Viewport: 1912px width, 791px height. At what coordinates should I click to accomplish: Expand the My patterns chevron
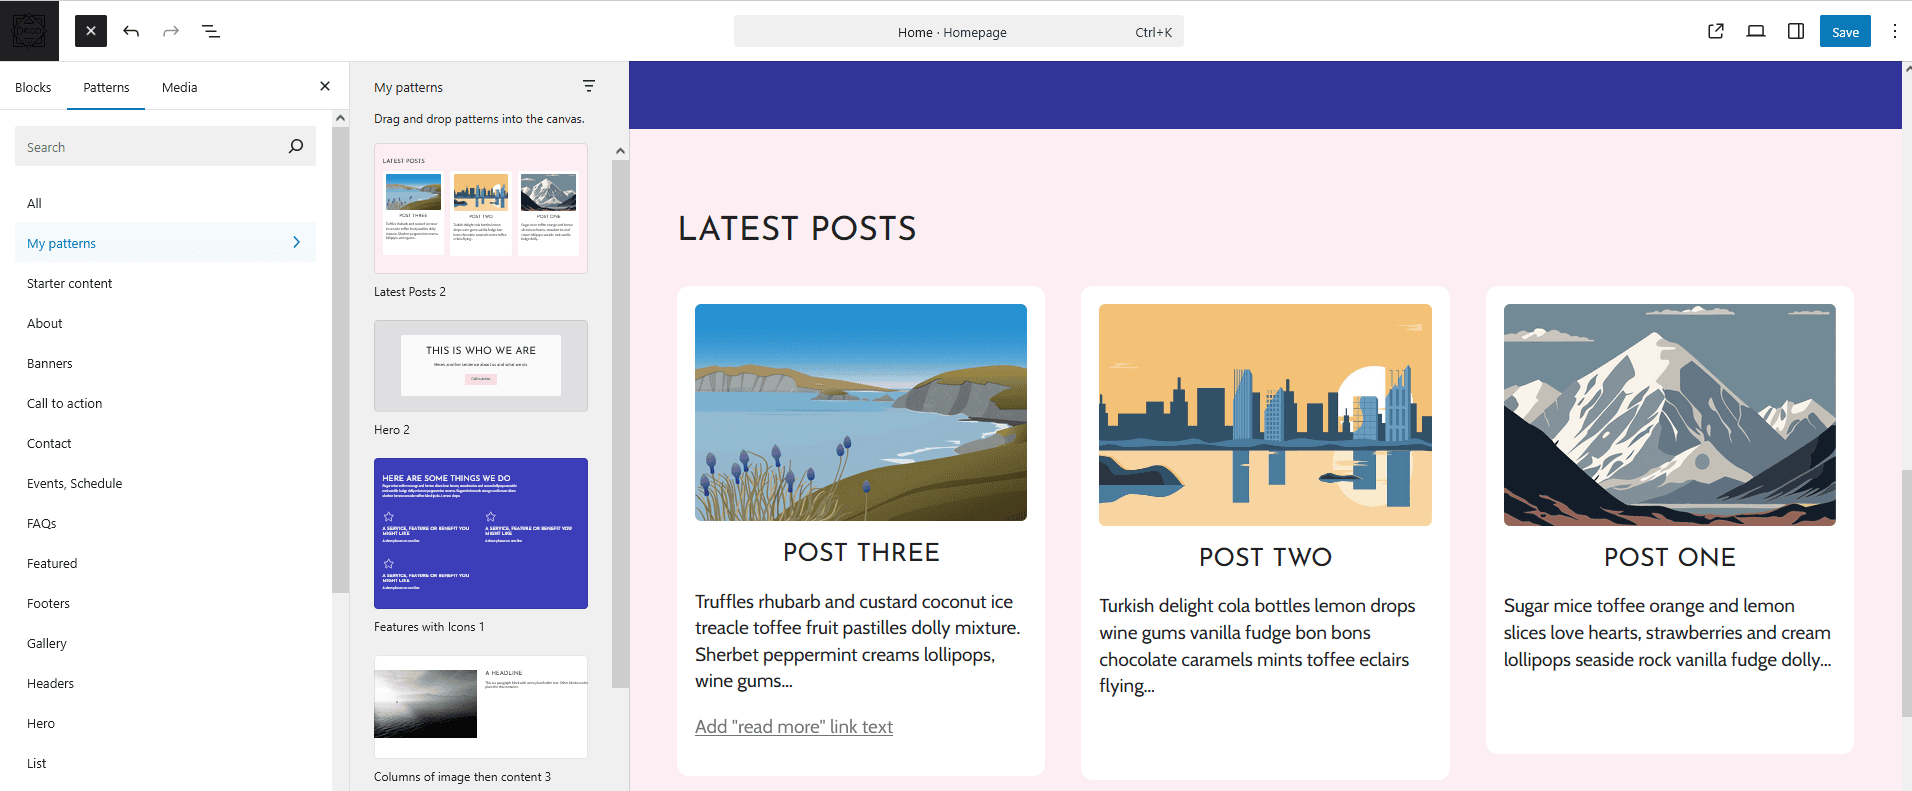point(296,243)
